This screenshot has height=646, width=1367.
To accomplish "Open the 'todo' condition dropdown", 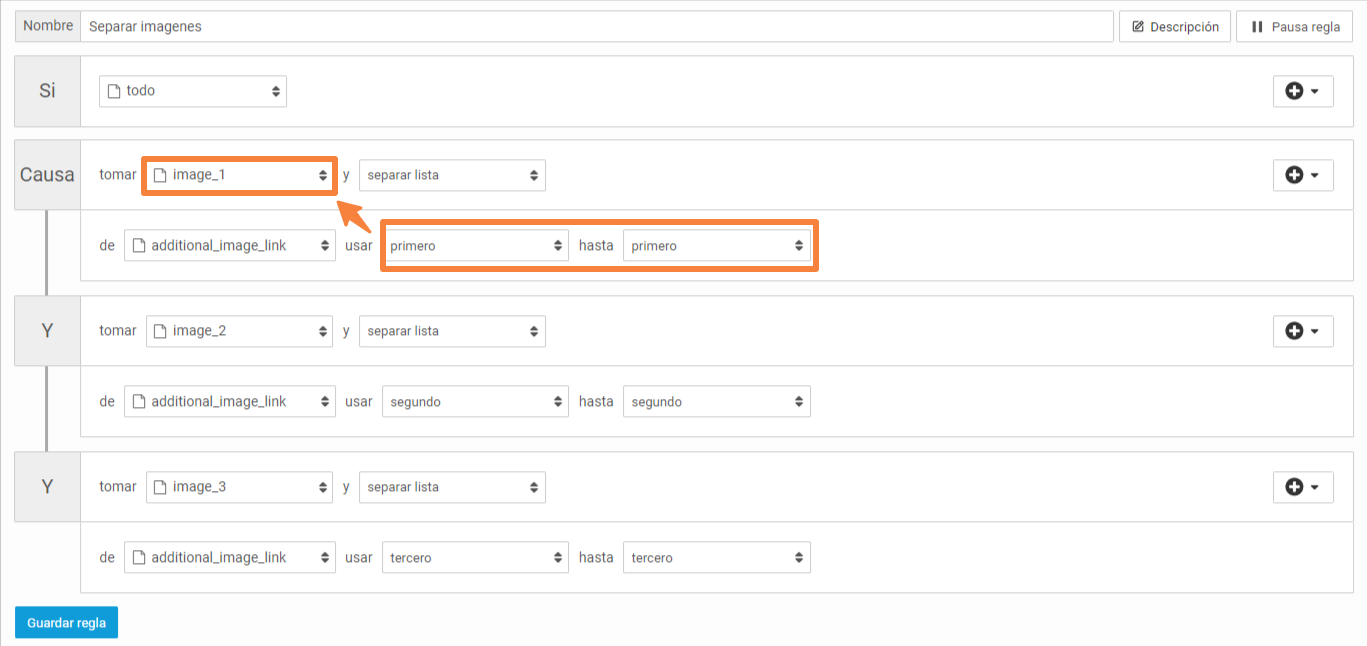I will pos(193,91).
